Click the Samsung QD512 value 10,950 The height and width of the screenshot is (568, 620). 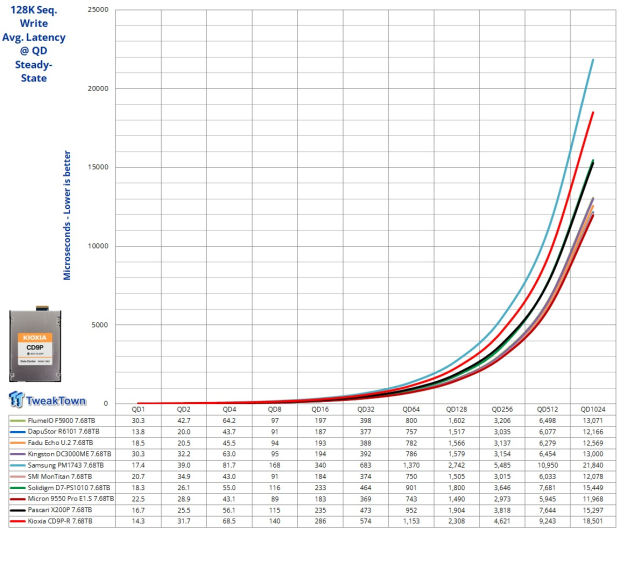[548, 465]
